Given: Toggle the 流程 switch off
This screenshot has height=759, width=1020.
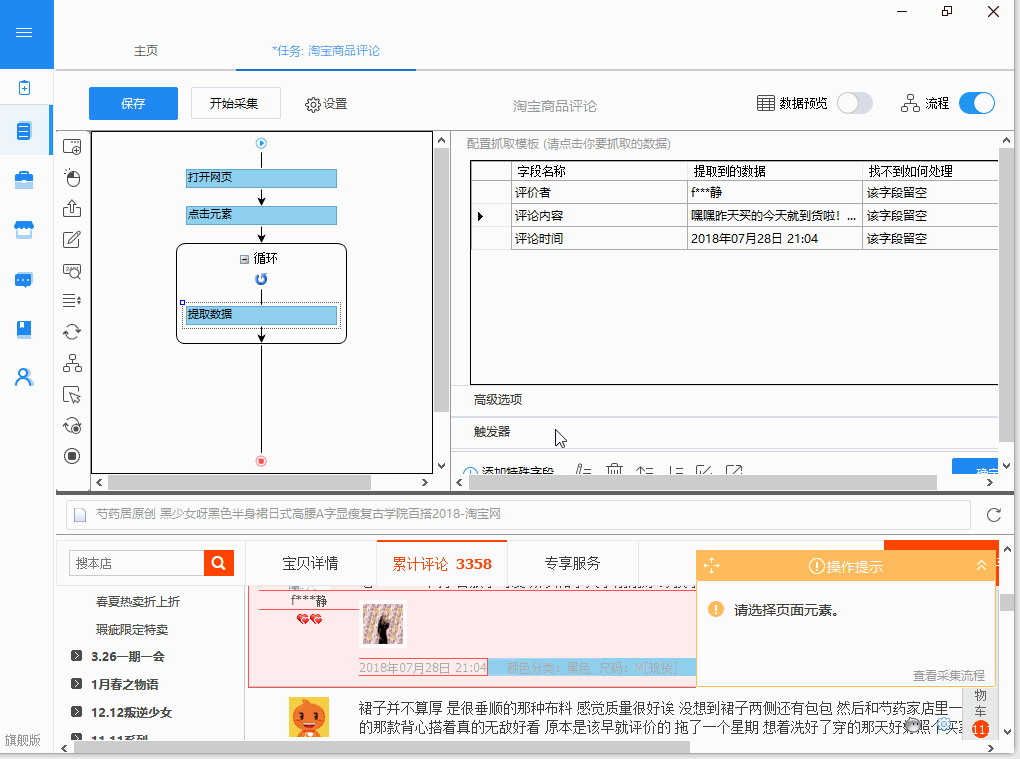Looking at the screenshot, I should pyautogui.click(x=976, y=103).
